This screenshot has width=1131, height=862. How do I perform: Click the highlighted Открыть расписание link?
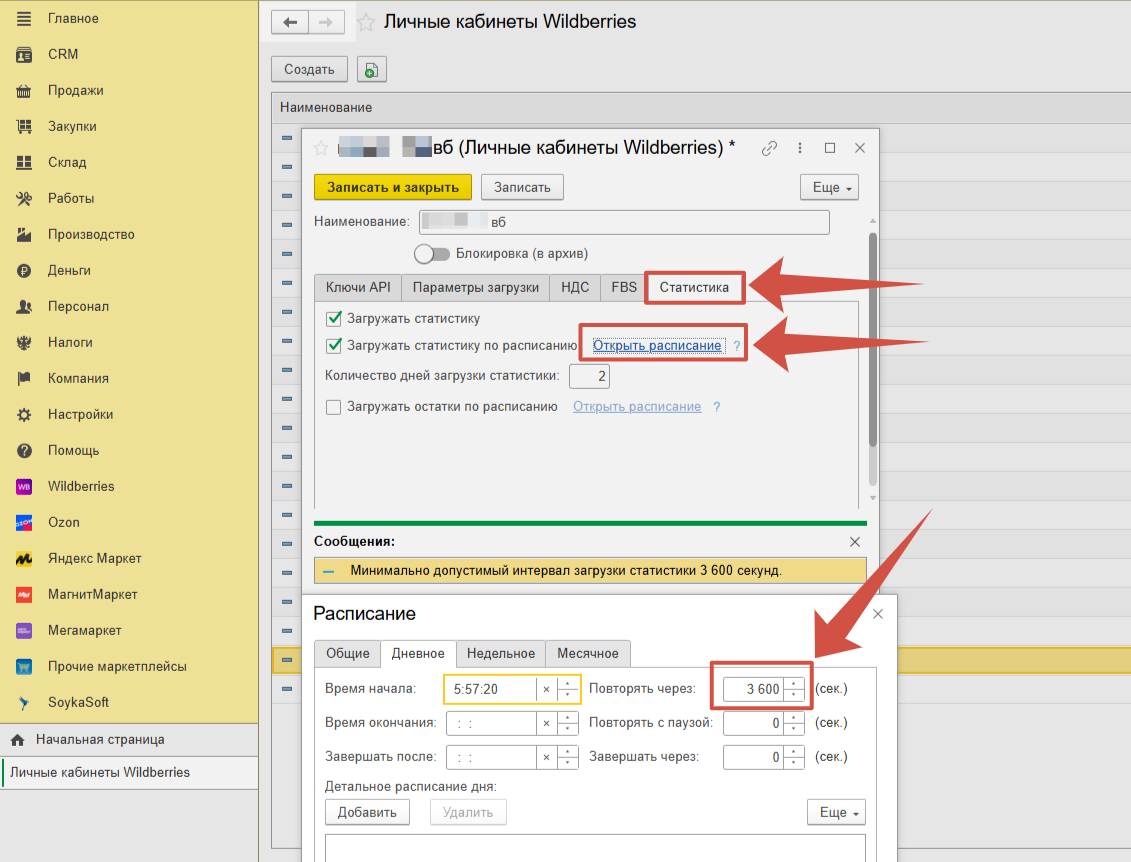pyautogui.click(x=657, y=346)
